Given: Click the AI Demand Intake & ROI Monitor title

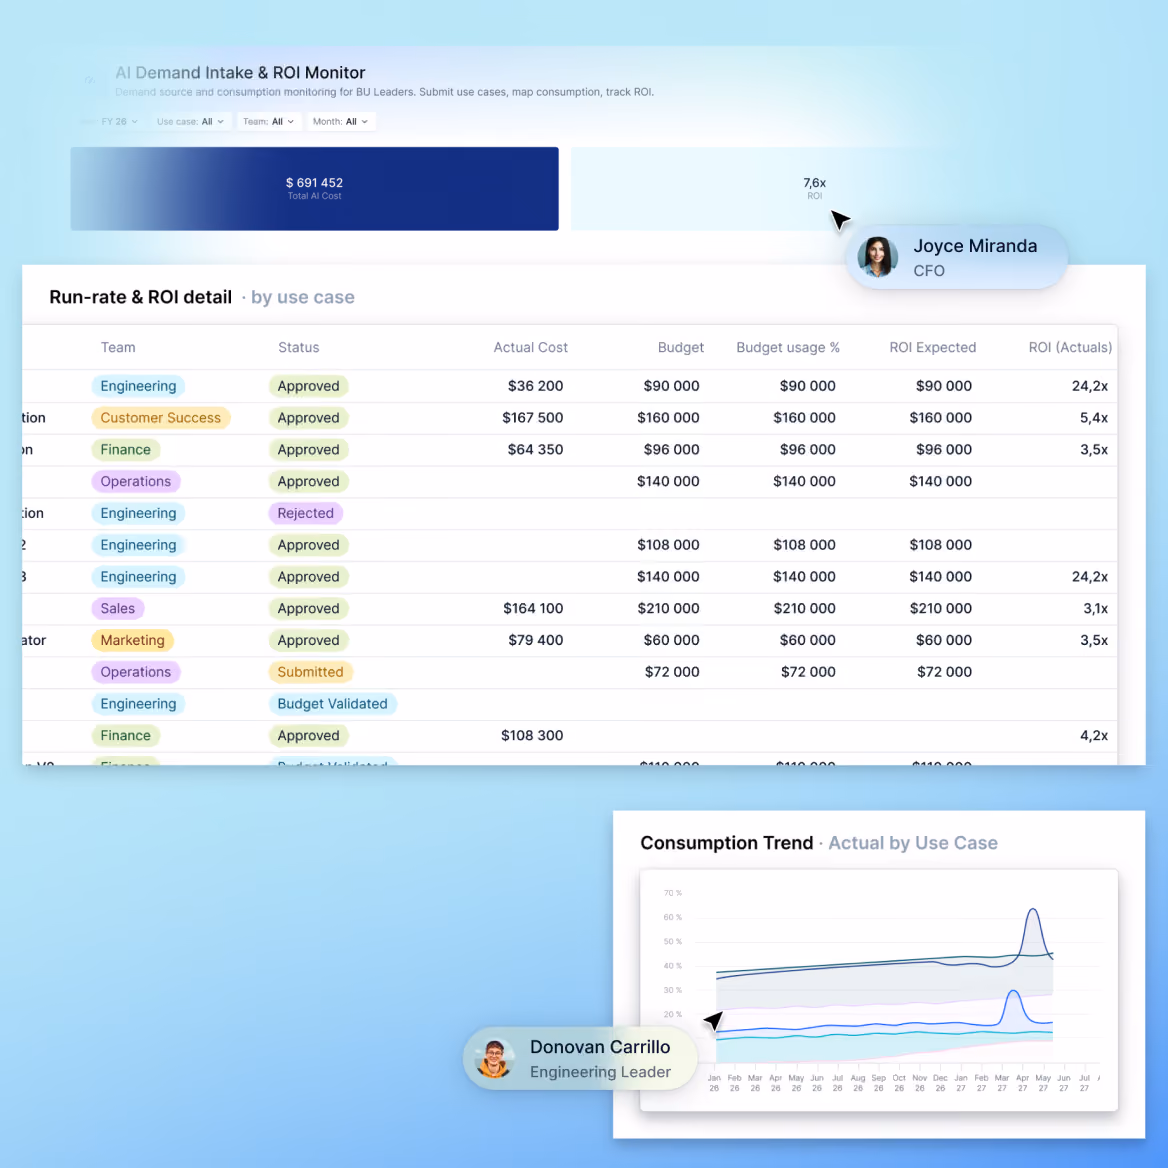Looking at the screenshot, I should pyautogui.click(x=240, y=73).
